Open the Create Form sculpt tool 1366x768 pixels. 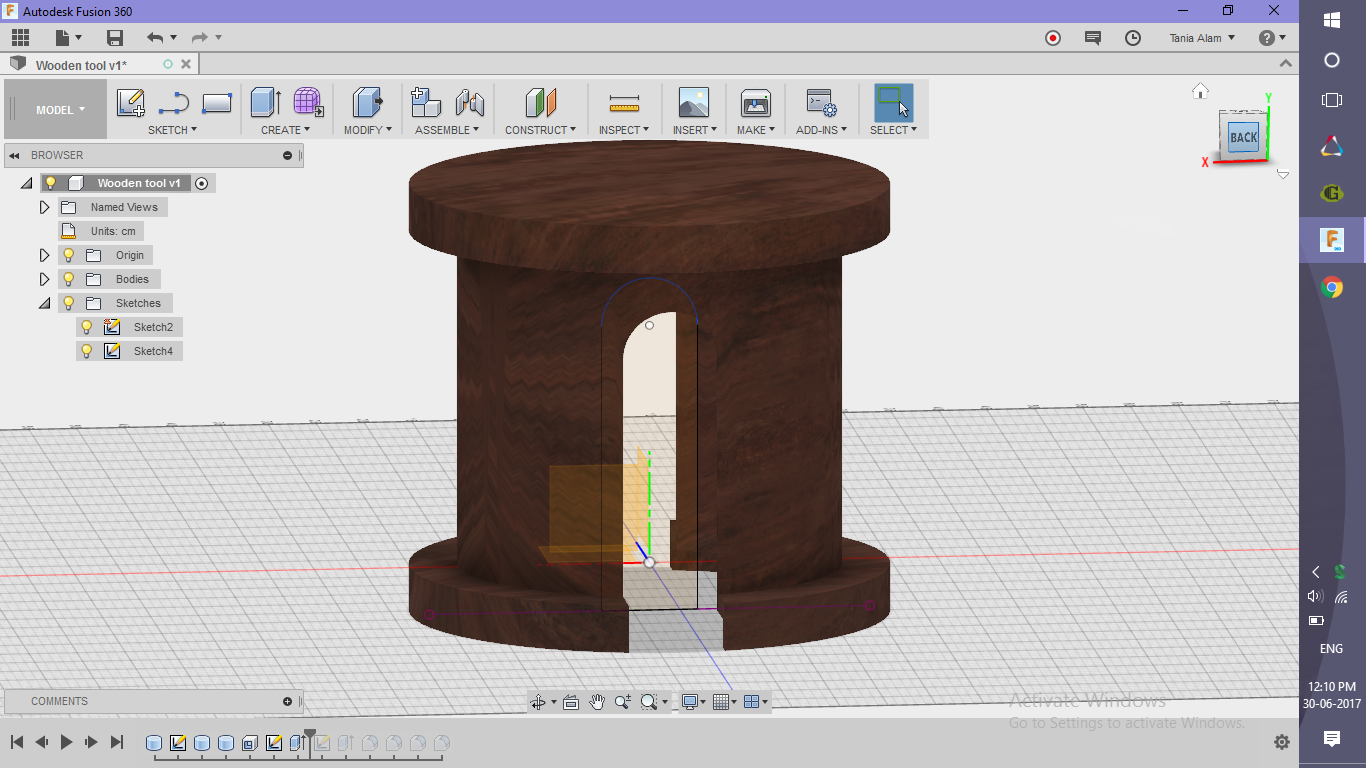point(308,102)
